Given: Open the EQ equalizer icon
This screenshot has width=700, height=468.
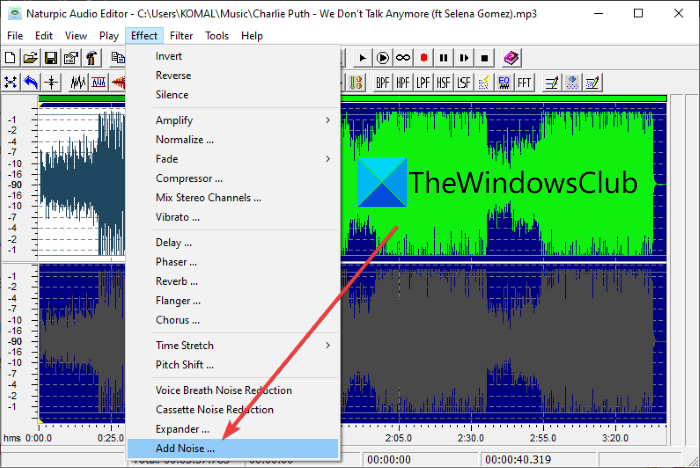Looking at the screenshot, I should 504,83.
